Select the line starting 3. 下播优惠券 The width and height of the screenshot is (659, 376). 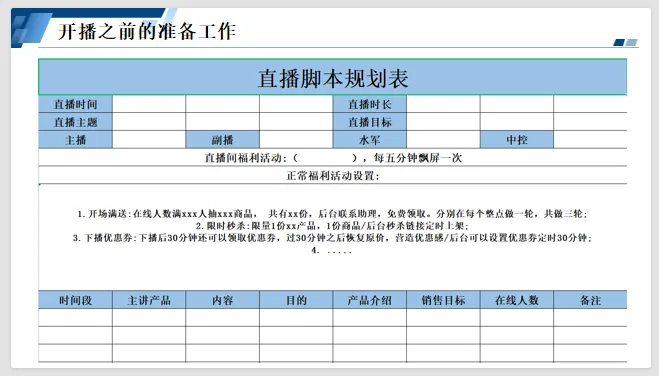point(332,238)
